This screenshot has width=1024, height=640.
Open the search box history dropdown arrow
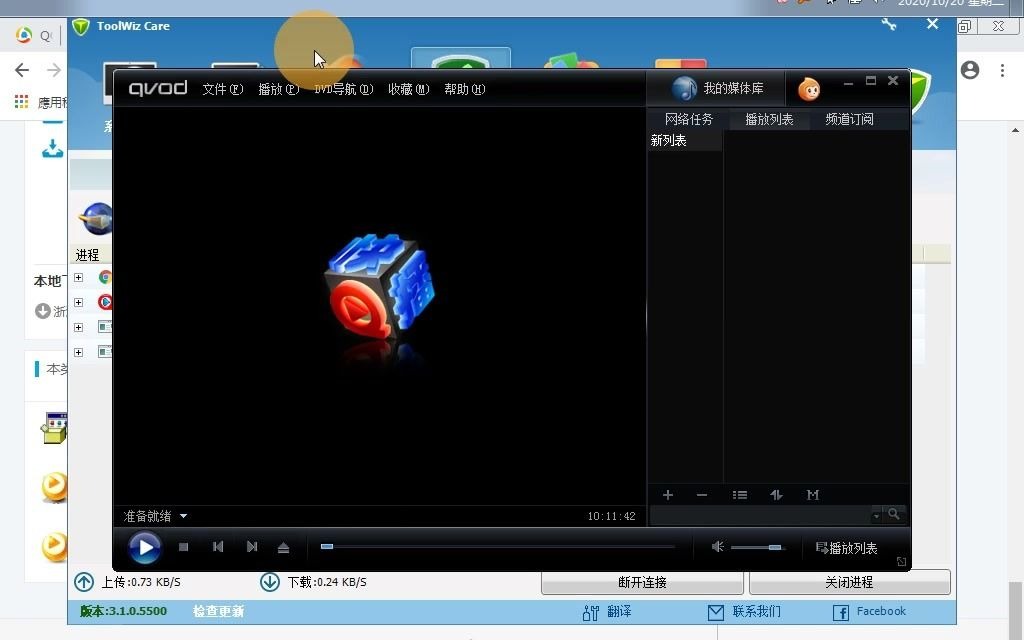pos(876,513)
